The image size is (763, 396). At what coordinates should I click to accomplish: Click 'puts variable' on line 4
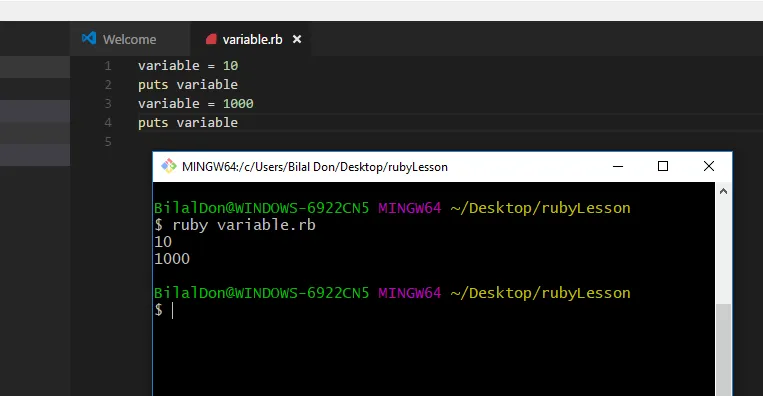pos(188,123)
